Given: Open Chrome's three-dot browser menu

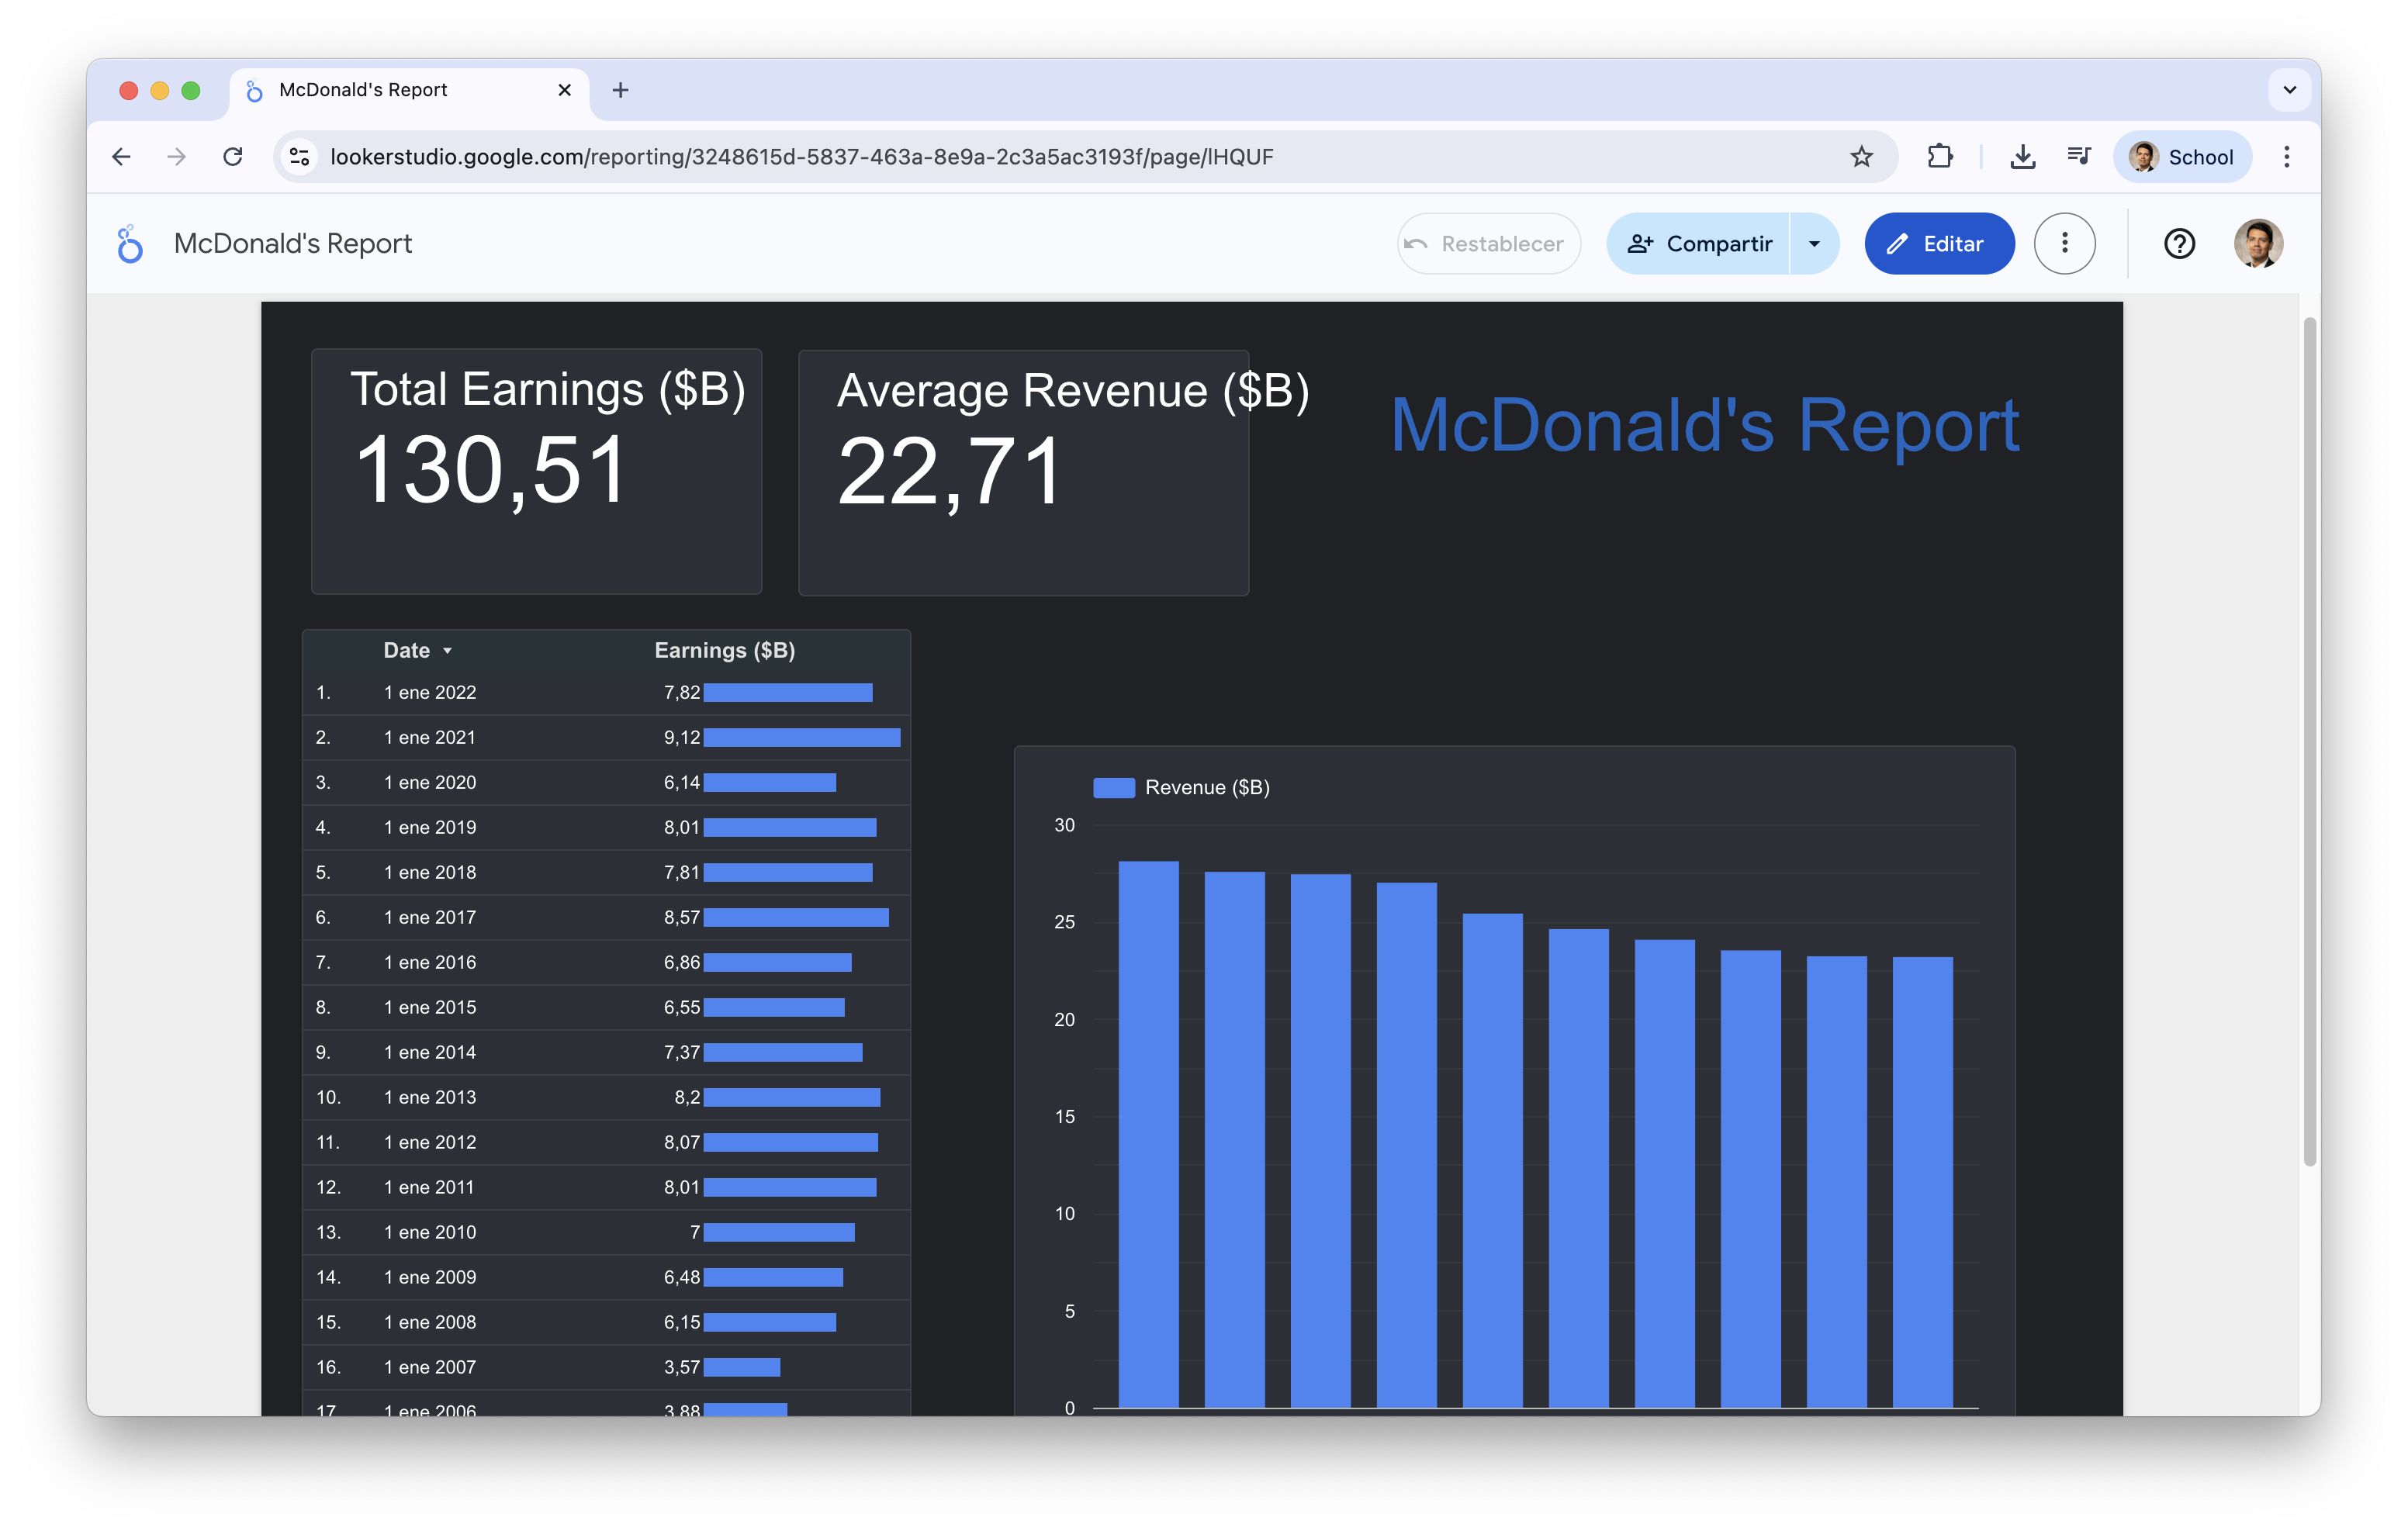Looking at the screenshot, I should (2286, 157).
